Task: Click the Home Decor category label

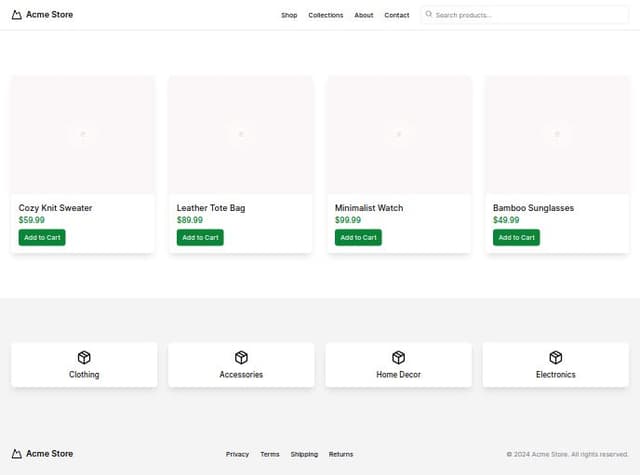Action: coord(398,375)
